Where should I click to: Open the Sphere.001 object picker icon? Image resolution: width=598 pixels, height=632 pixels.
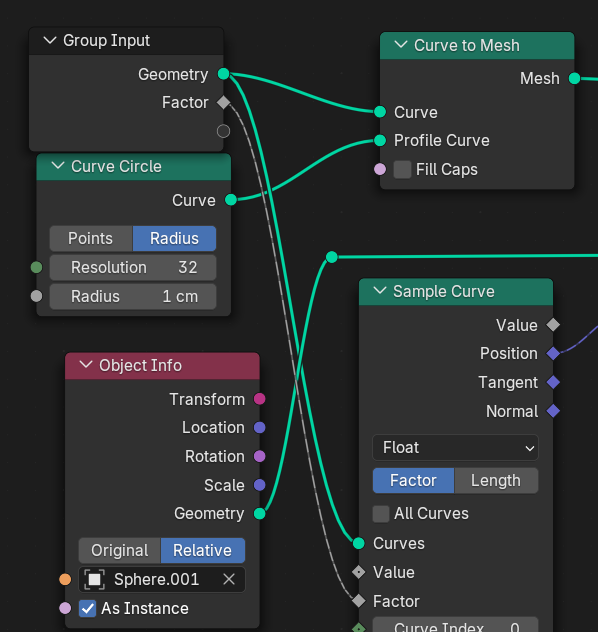(94, 579)
